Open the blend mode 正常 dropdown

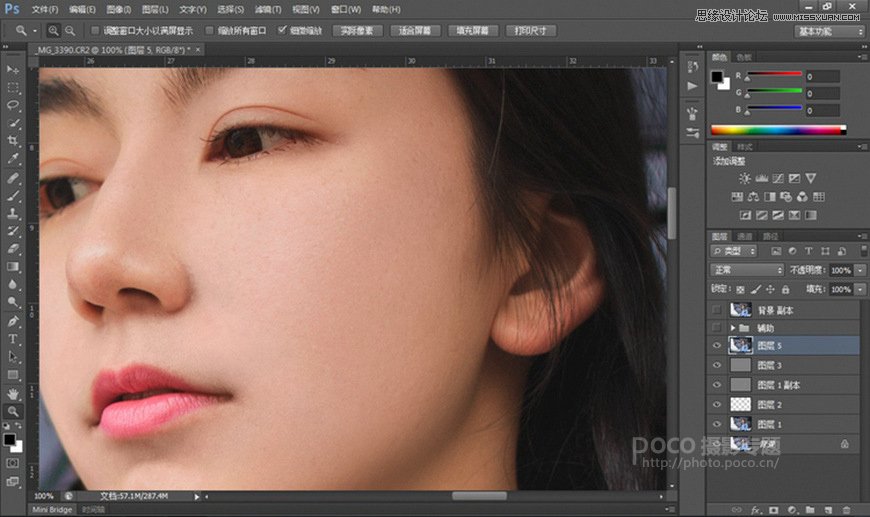(747, 270)
